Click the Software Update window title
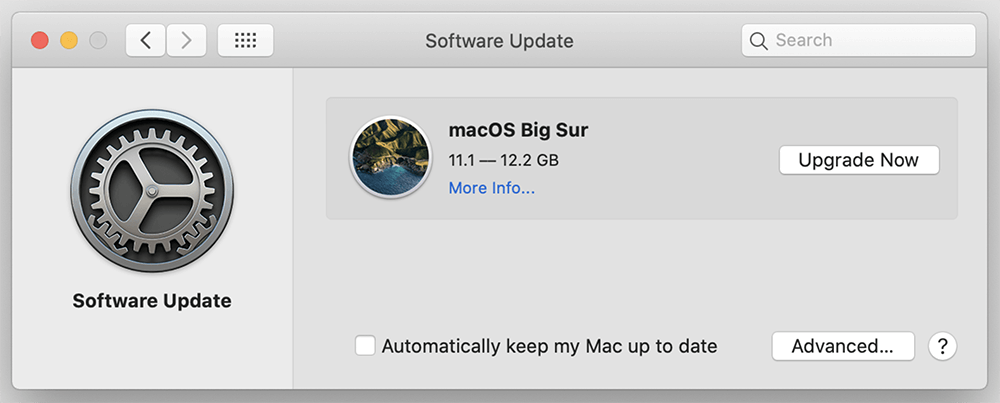 click(499, 41)
